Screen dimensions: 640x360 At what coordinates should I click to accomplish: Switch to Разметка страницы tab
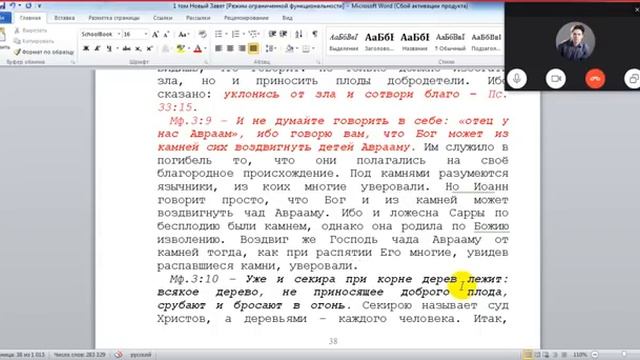point(114,18)
